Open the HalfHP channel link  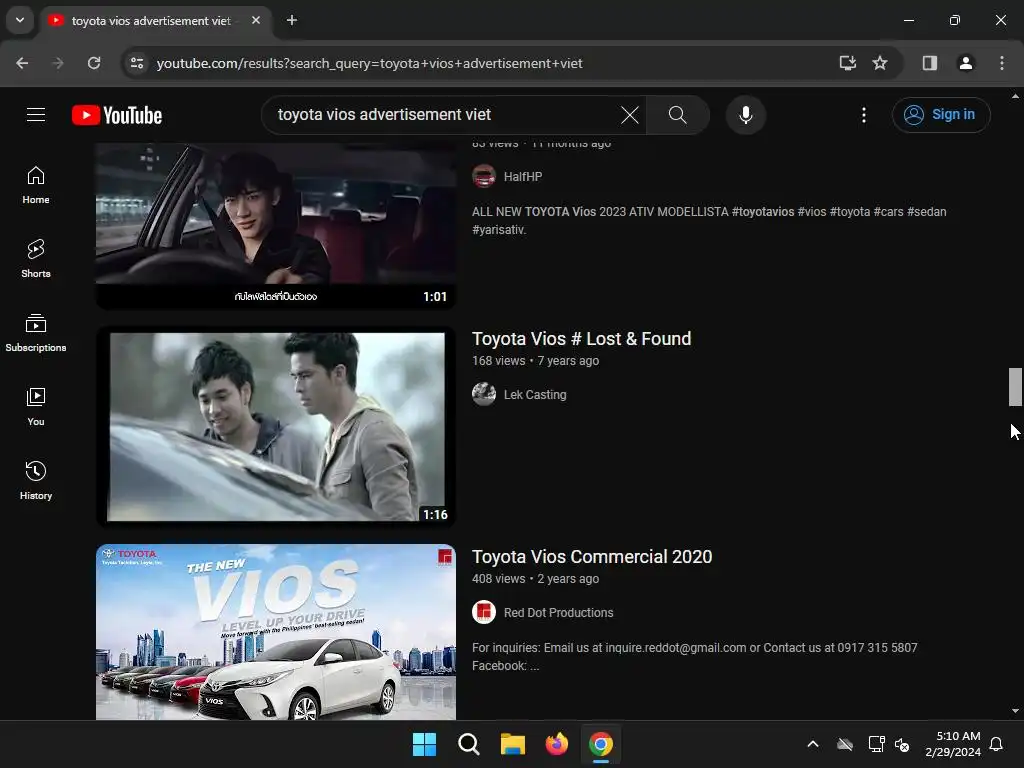click(x=522, y=176)
